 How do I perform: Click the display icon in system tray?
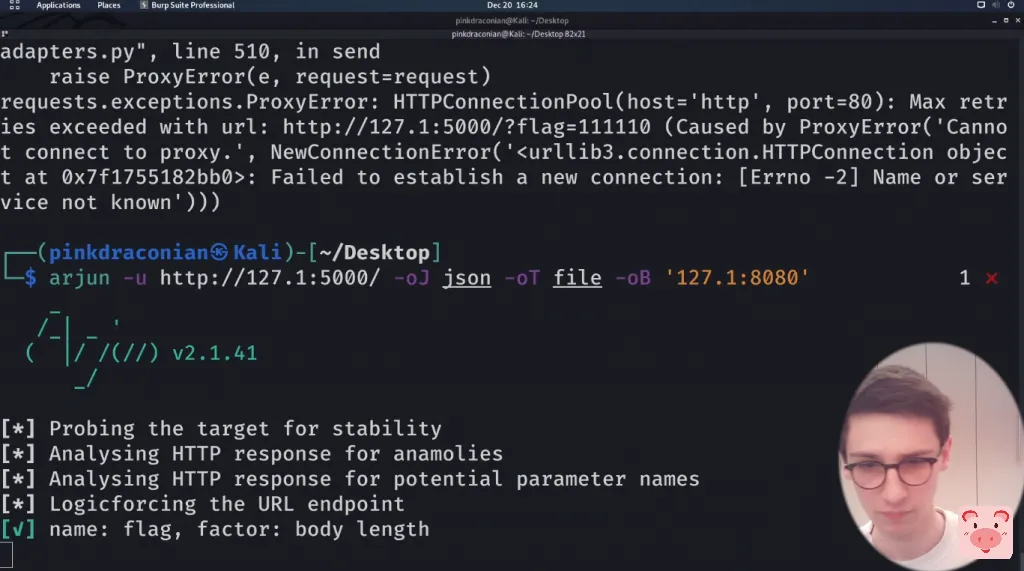pyautogui.click(x=981, y=5)
